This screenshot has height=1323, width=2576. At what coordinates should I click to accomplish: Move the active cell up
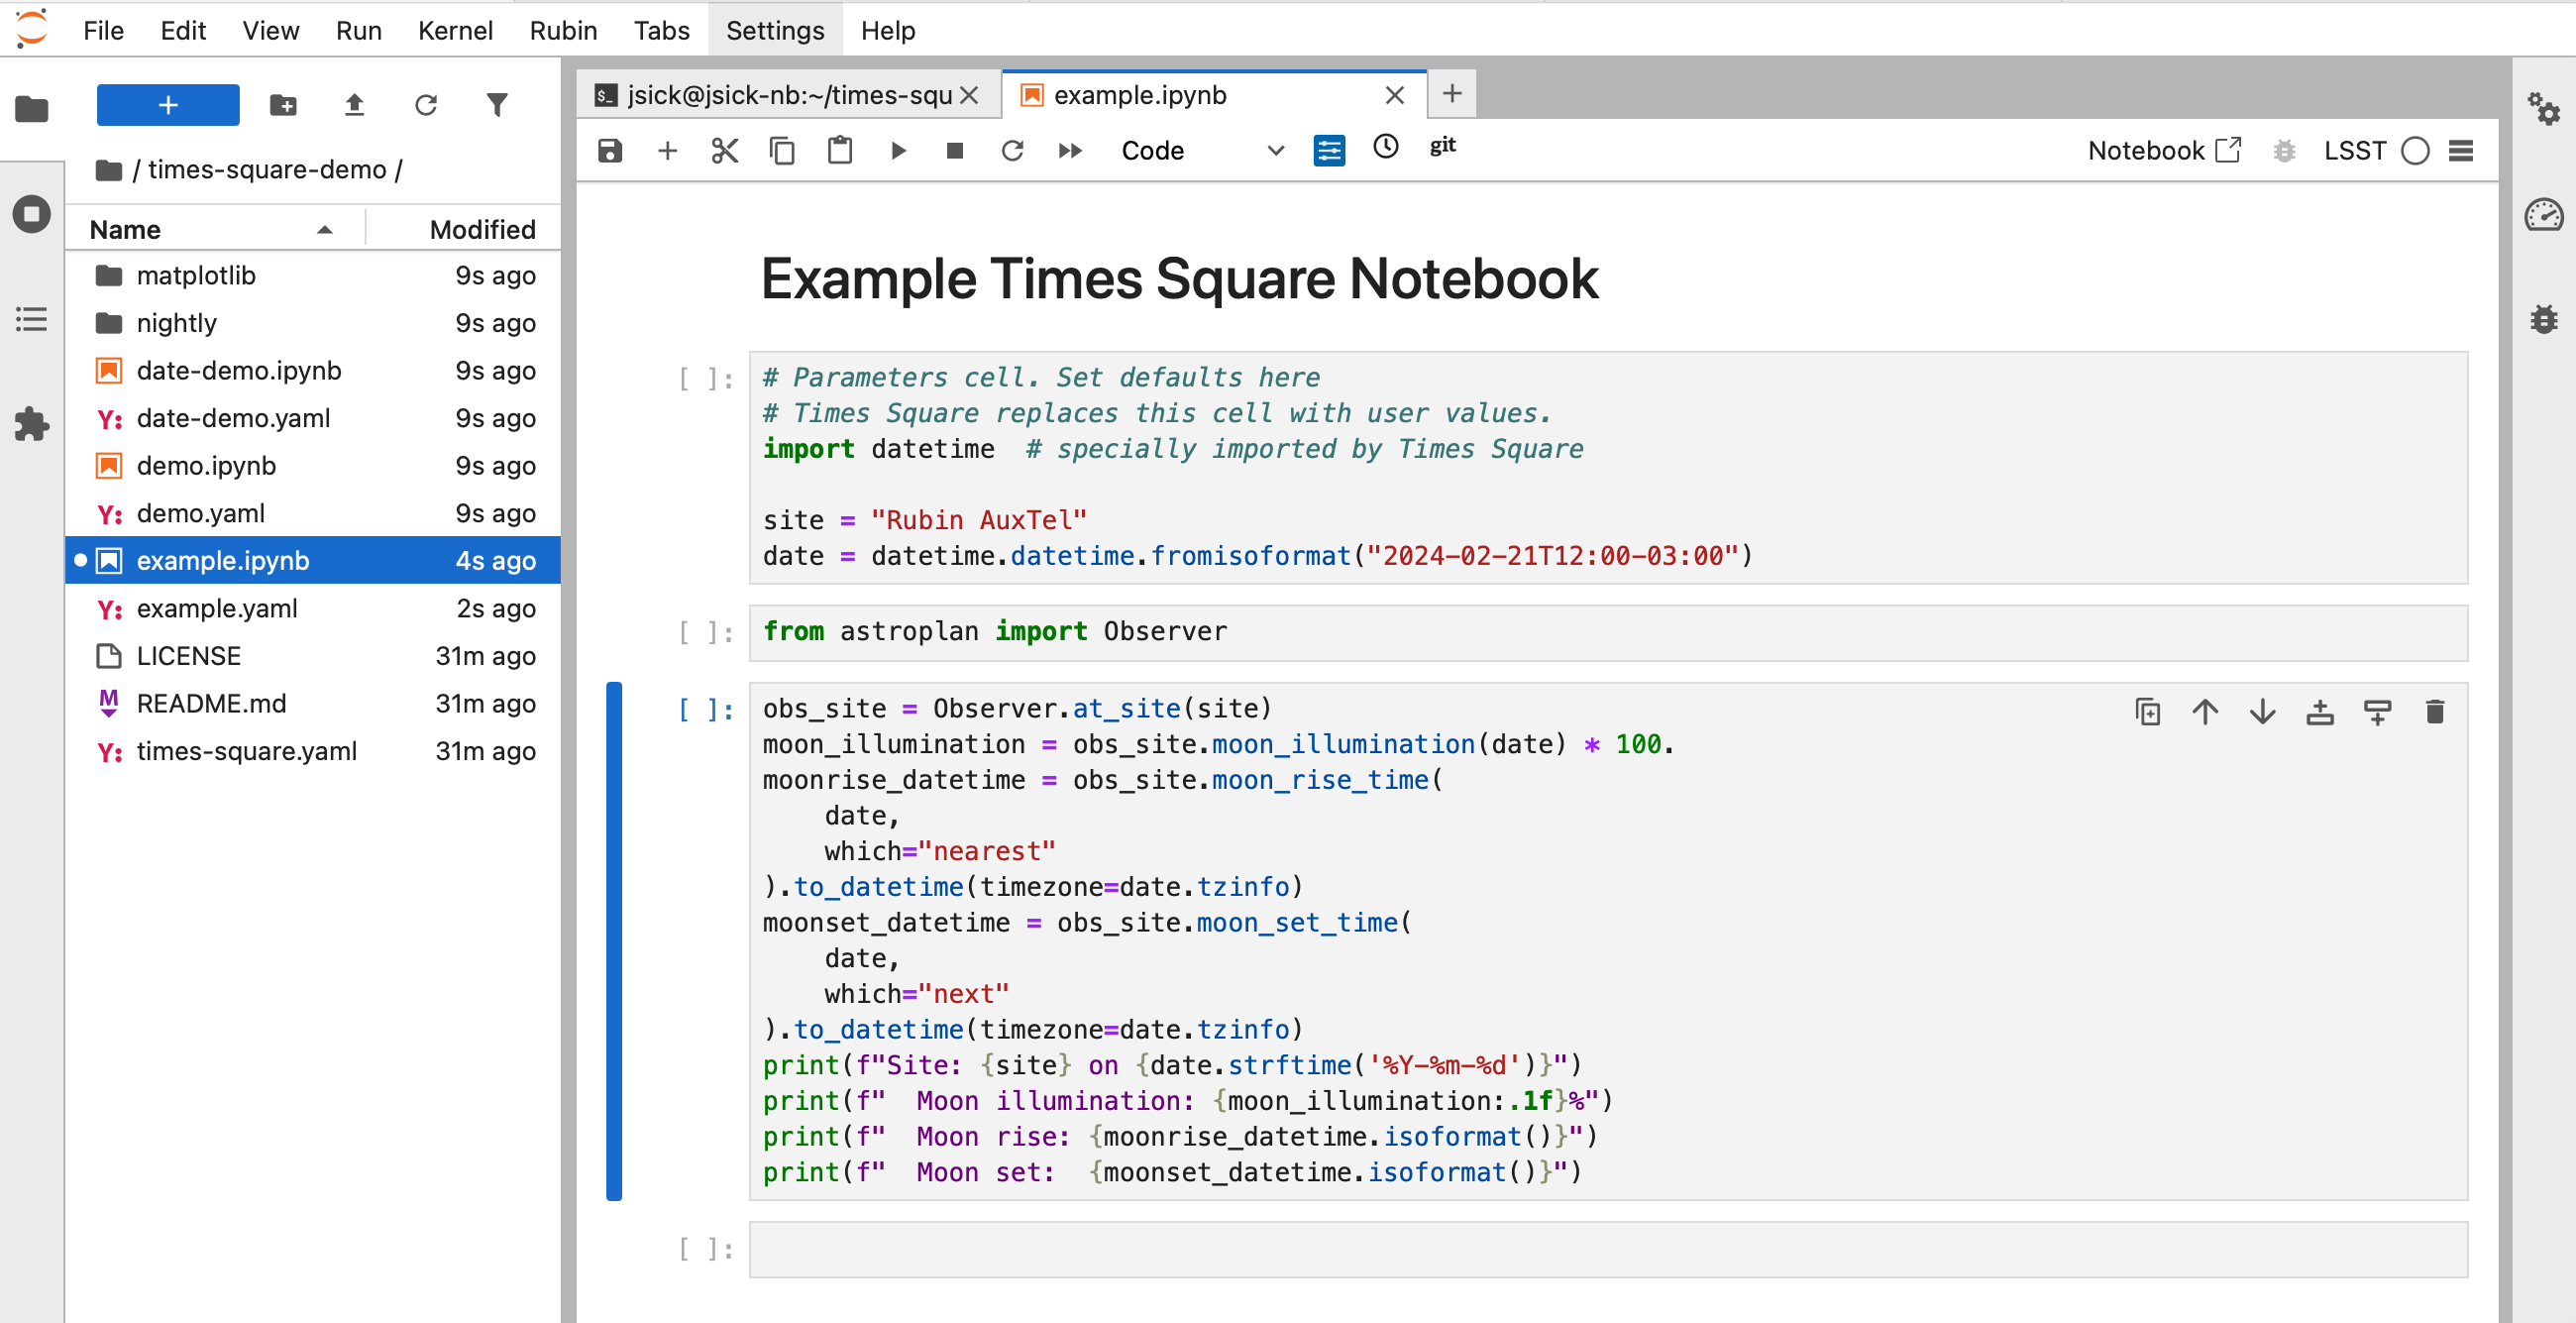click(x=2205, y=712)
